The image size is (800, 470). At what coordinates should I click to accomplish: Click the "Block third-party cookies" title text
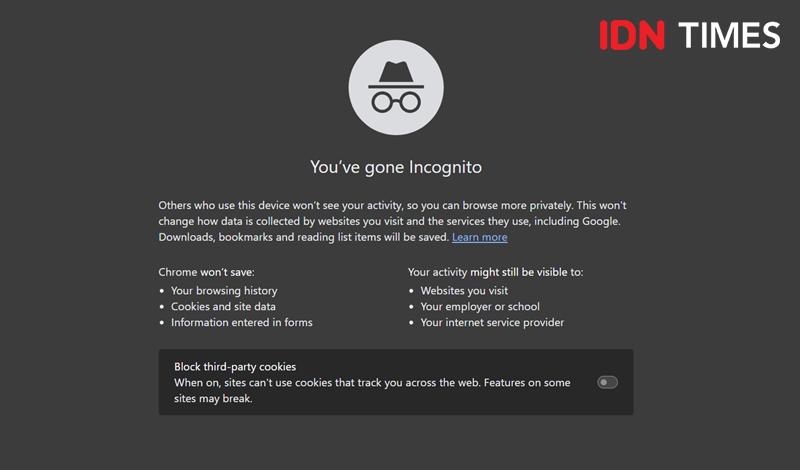(235, 367)
